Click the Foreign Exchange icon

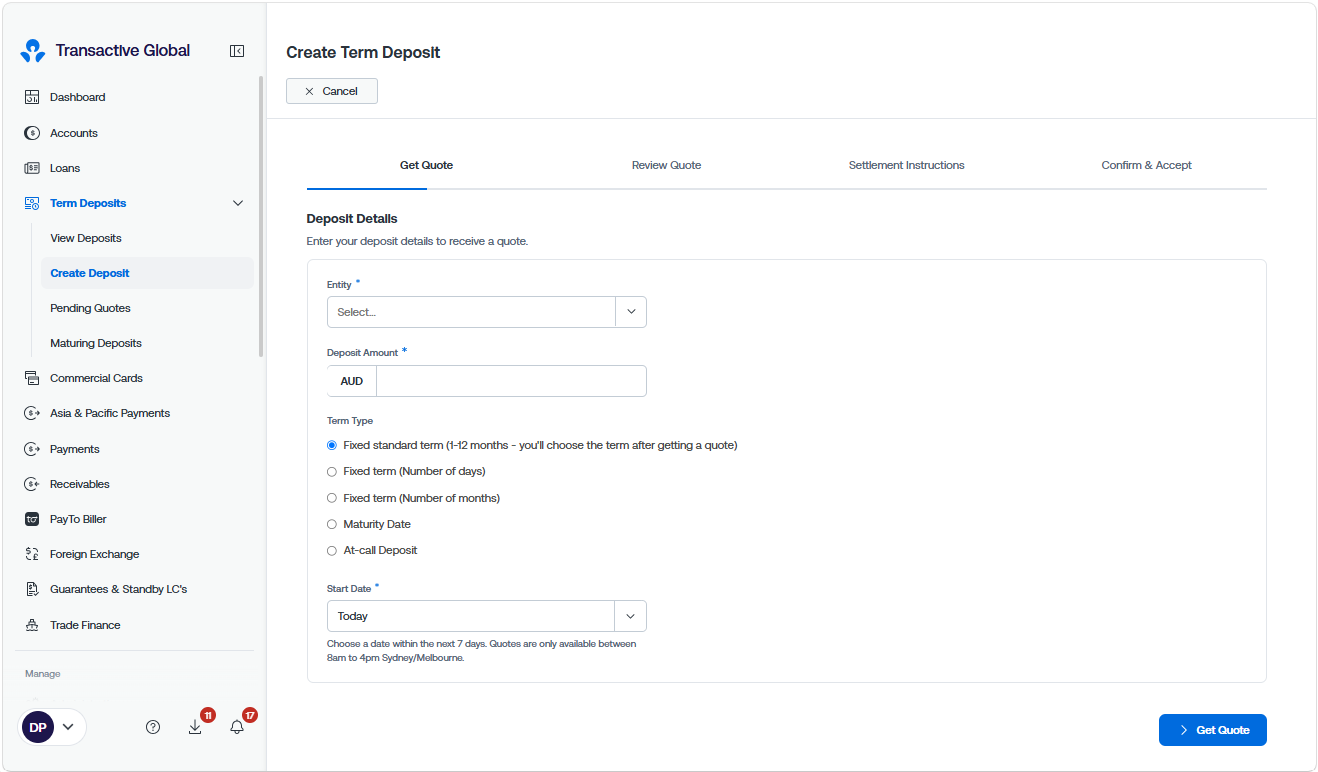(x=31, y=554)
